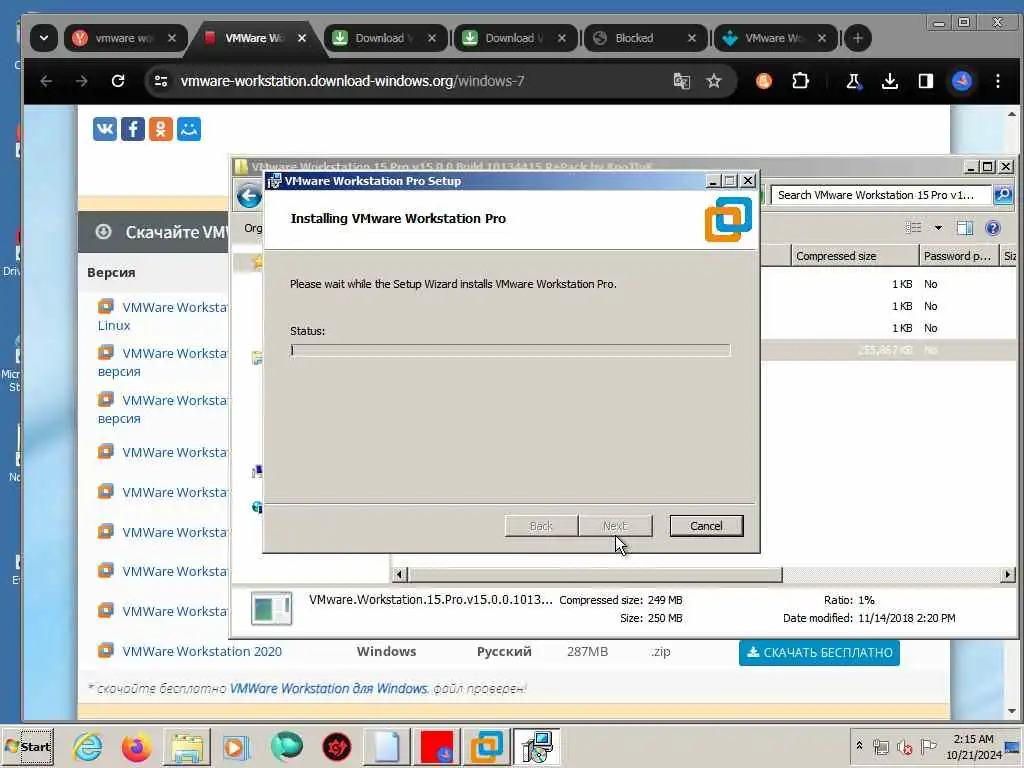Click the Search VMware Workstation 15 Pro box
This screenshot has width=1024, height=768.
point(881,195)
